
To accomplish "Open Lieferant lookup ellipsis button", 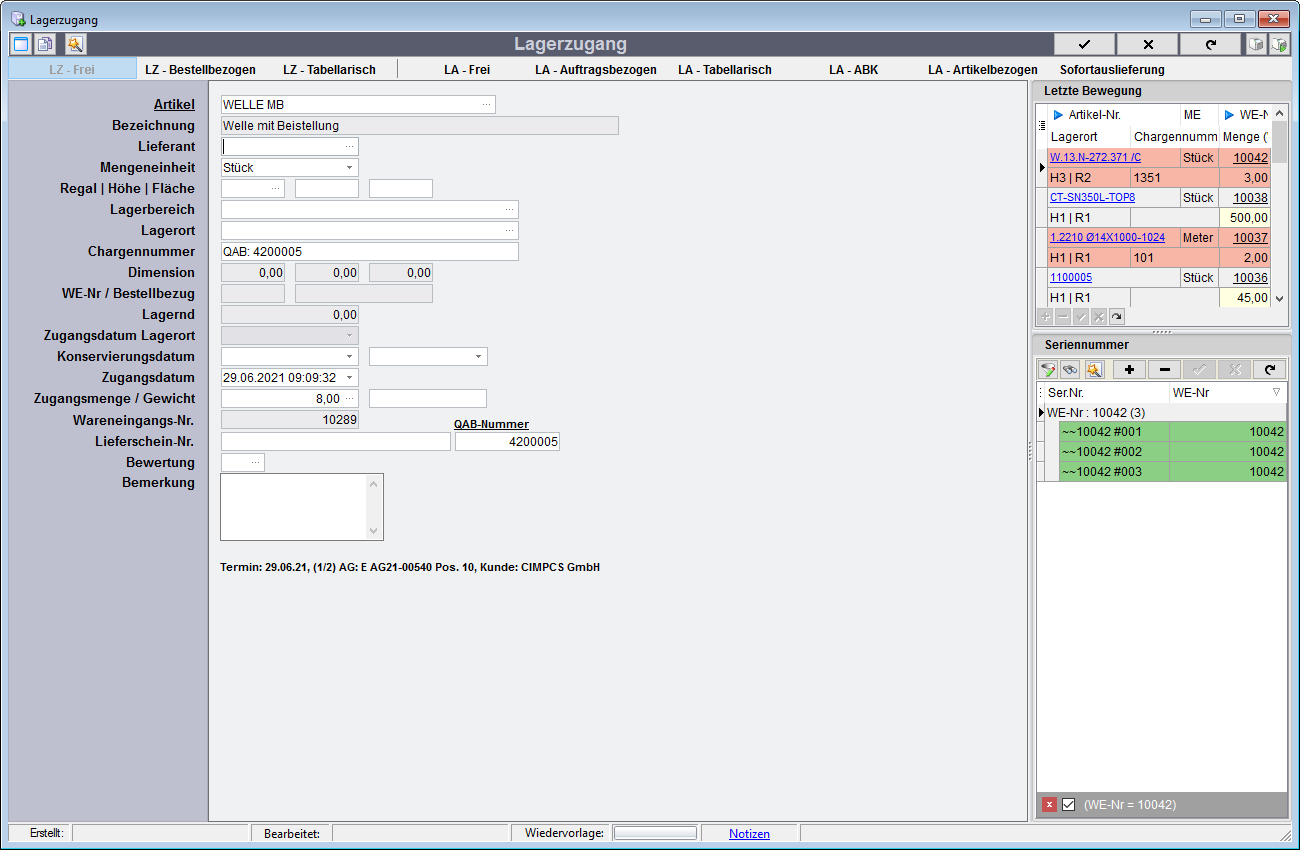I will click(350, 147).
